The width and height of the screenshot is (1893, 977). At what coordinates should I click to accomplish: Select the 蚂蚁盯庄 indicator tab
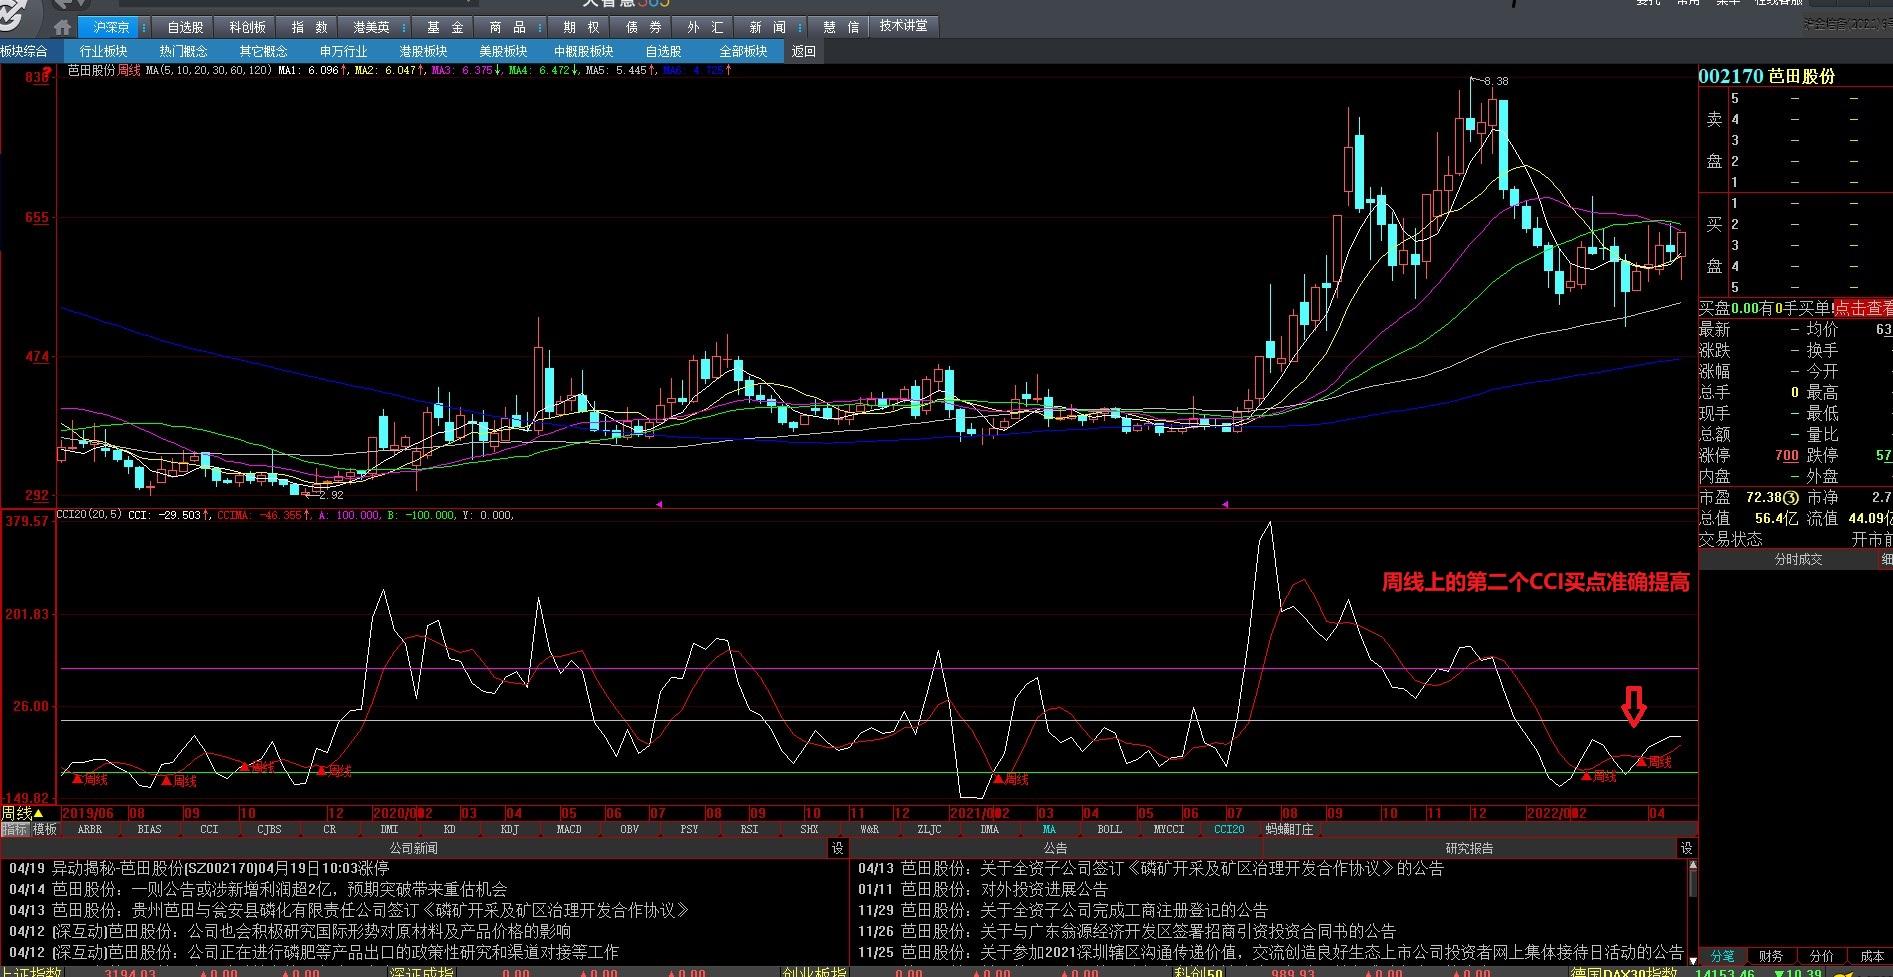click(x=1289, y=829)
